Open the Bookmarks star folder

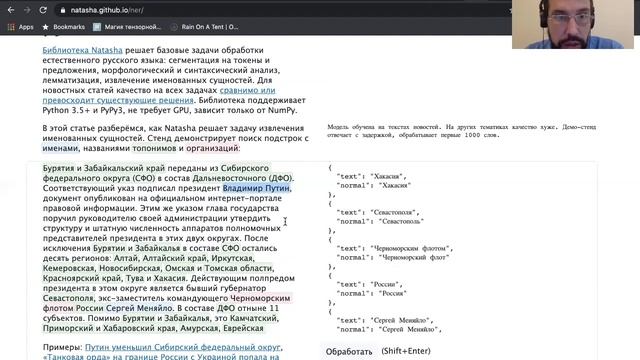(64, 27)
